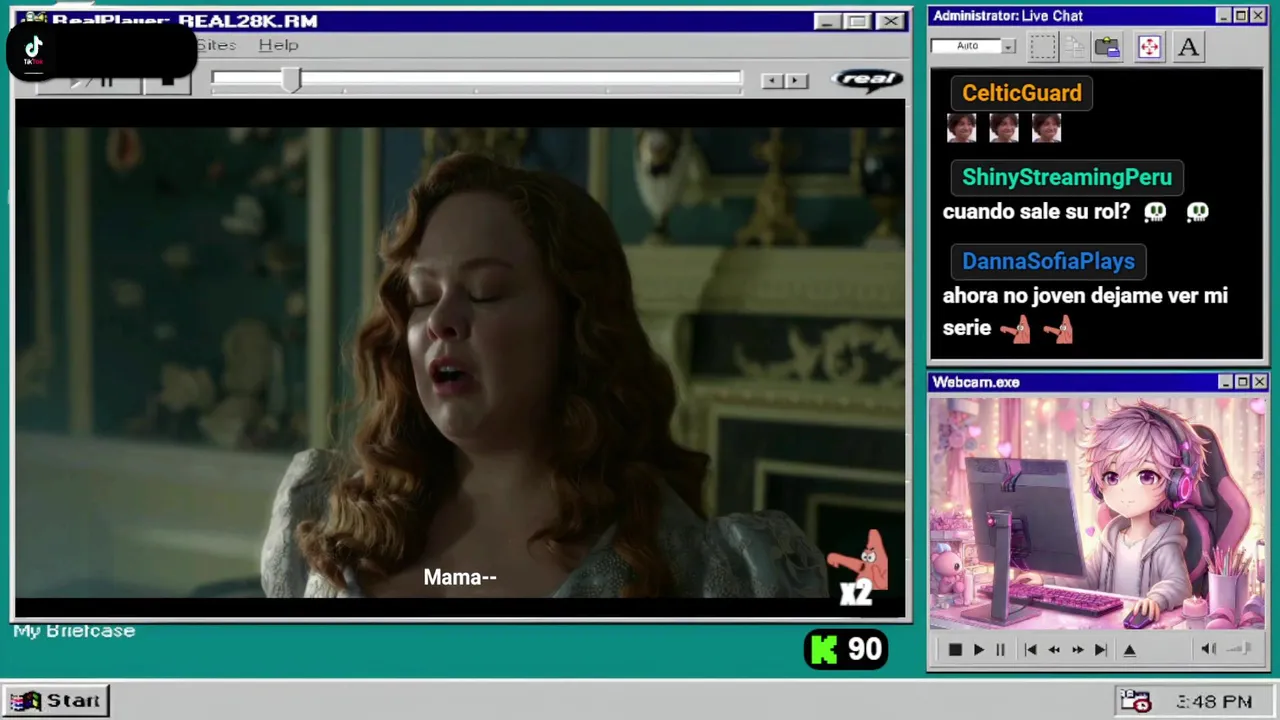The height and width of the screenshot is (720, 1280).
Task: Click the system tray scheduler icon
Action: (1135, 701)
